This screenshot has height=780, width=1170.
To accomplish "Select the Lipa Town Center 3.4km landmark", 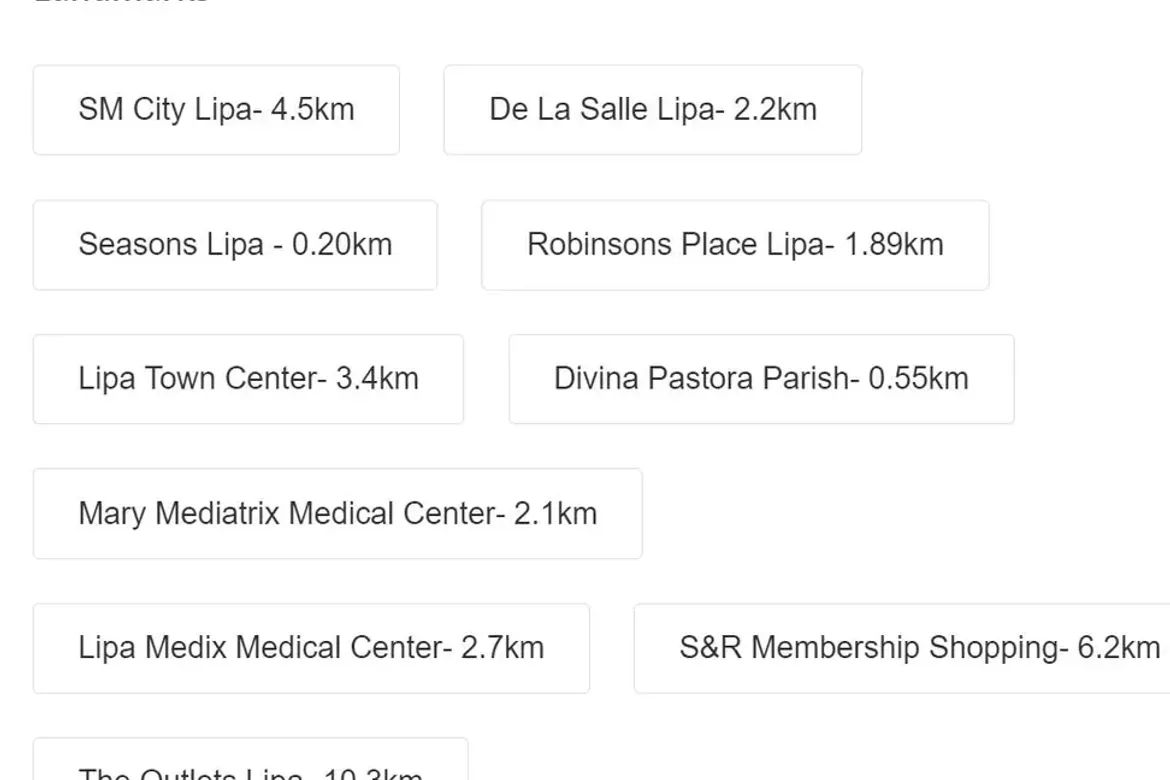I will 248,379.
